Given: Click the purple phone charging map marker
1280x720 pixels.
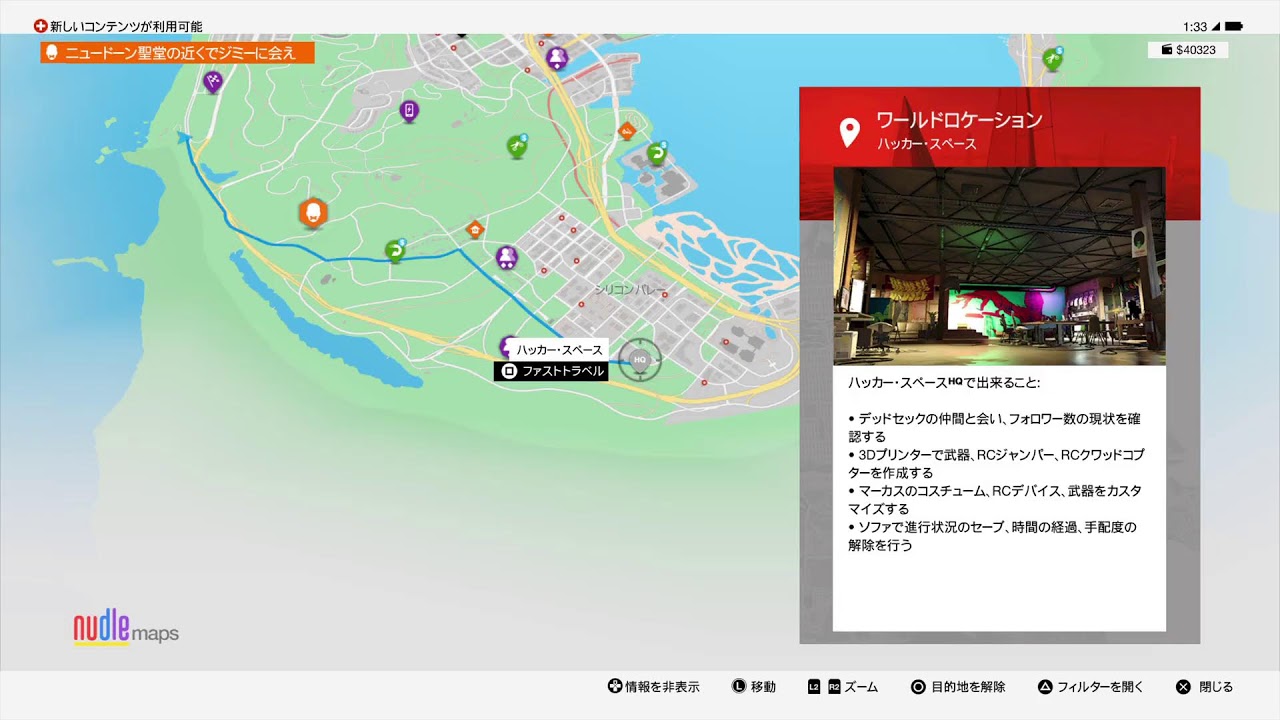Looking at the screenshot, I should coord(409,110).
